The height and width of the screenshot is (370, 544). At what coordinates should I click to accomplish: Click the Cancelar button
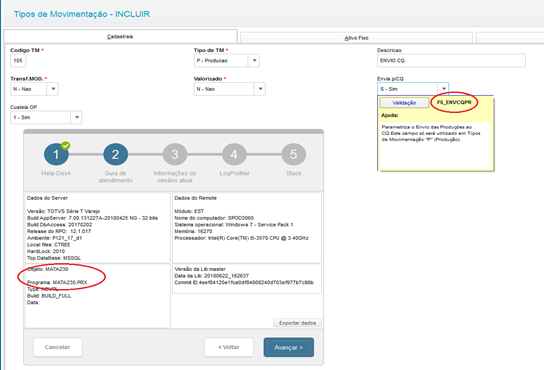point(58,347)
